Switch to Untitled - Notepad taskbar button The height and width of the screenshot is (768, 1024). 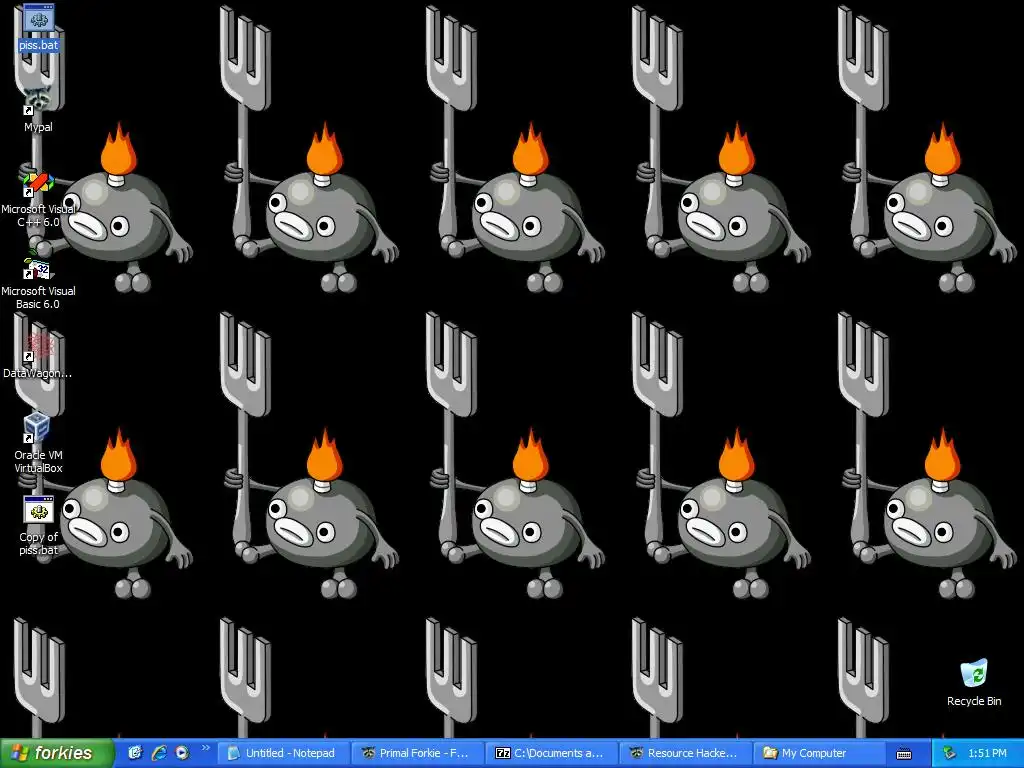pos(283,753)
